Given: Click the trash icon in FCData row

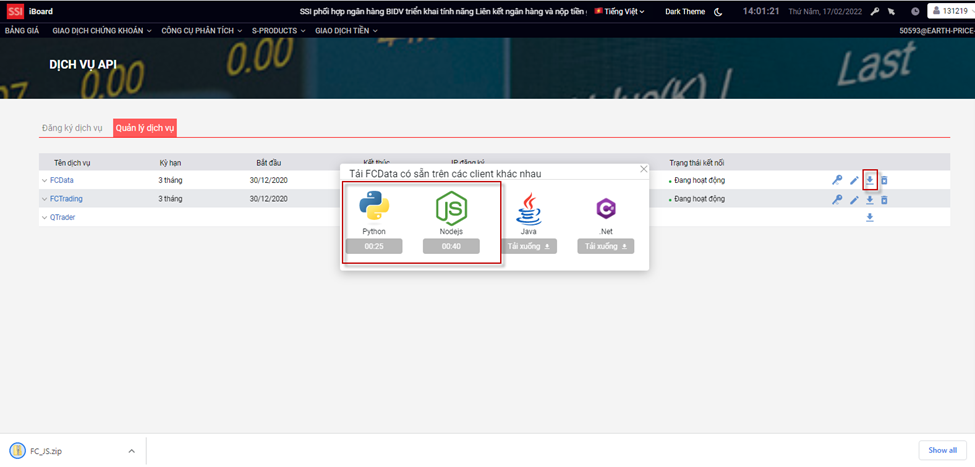Looking at the screenshot, I should point(884,180).
